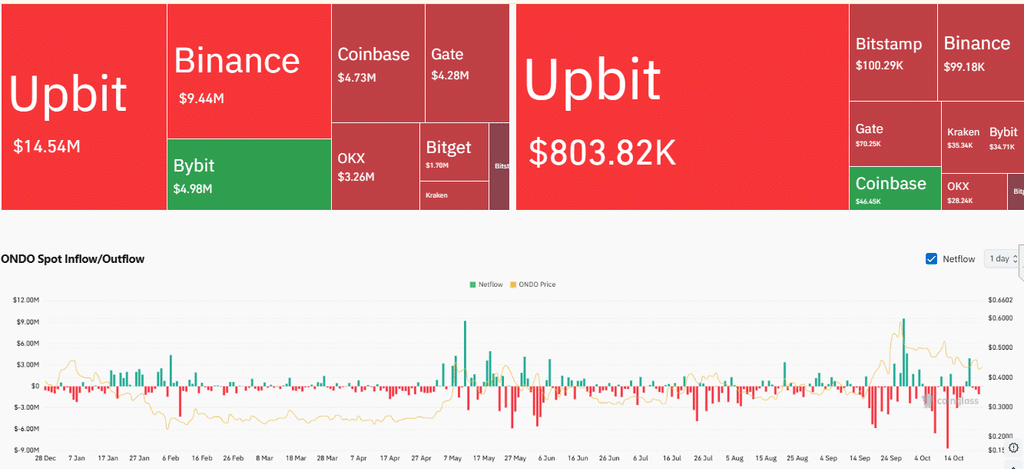Toggle ONDO Price series in legend
Image resolution: width=1024 pixels, height=469 pixels.
533,285
